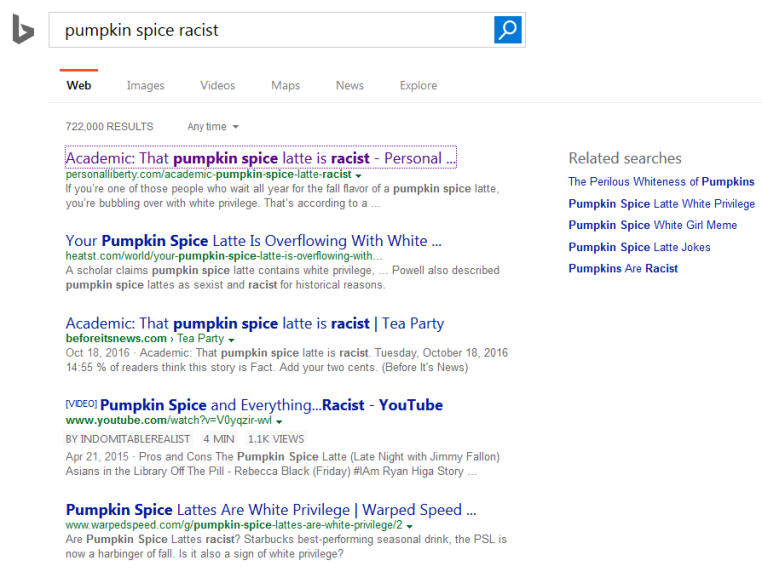This screenshot has width=762, height=572.
Task: Open dropdown arrow beside beforeitsnews.com Tea Party
Action: coord(232,340)
